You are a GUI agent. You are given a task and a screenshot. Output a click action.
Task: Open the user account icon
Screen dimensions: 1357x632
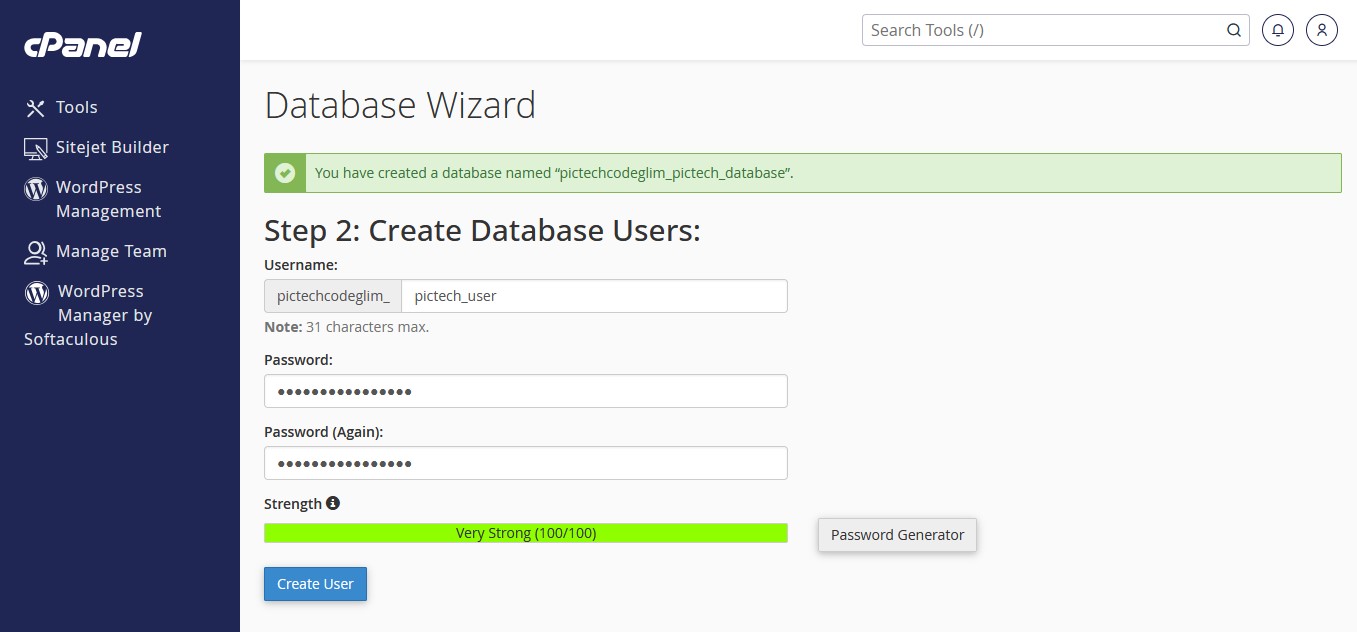1322,30
